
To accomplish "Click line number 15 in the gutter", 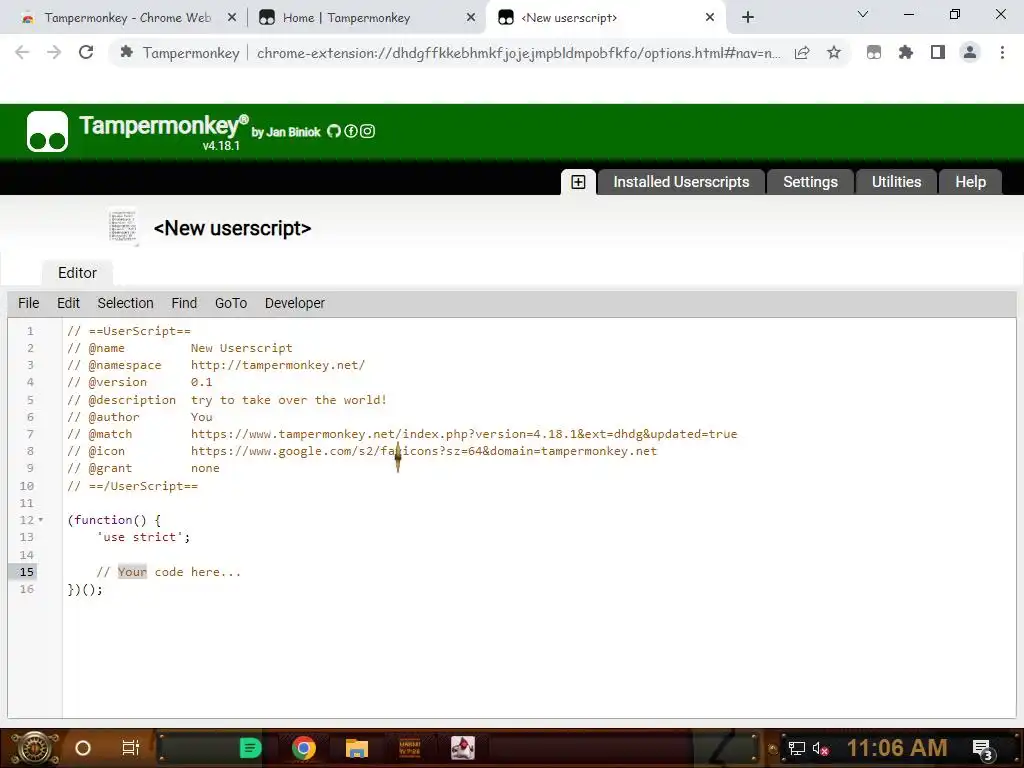I will pos(26,572).
